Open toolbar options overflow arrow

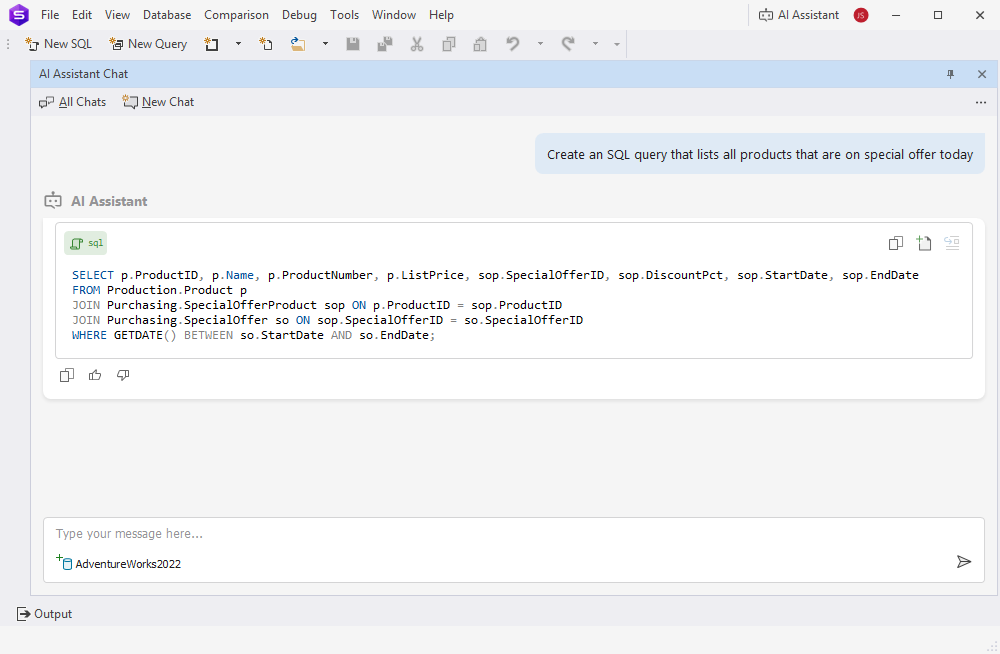(x=617, y=44)
